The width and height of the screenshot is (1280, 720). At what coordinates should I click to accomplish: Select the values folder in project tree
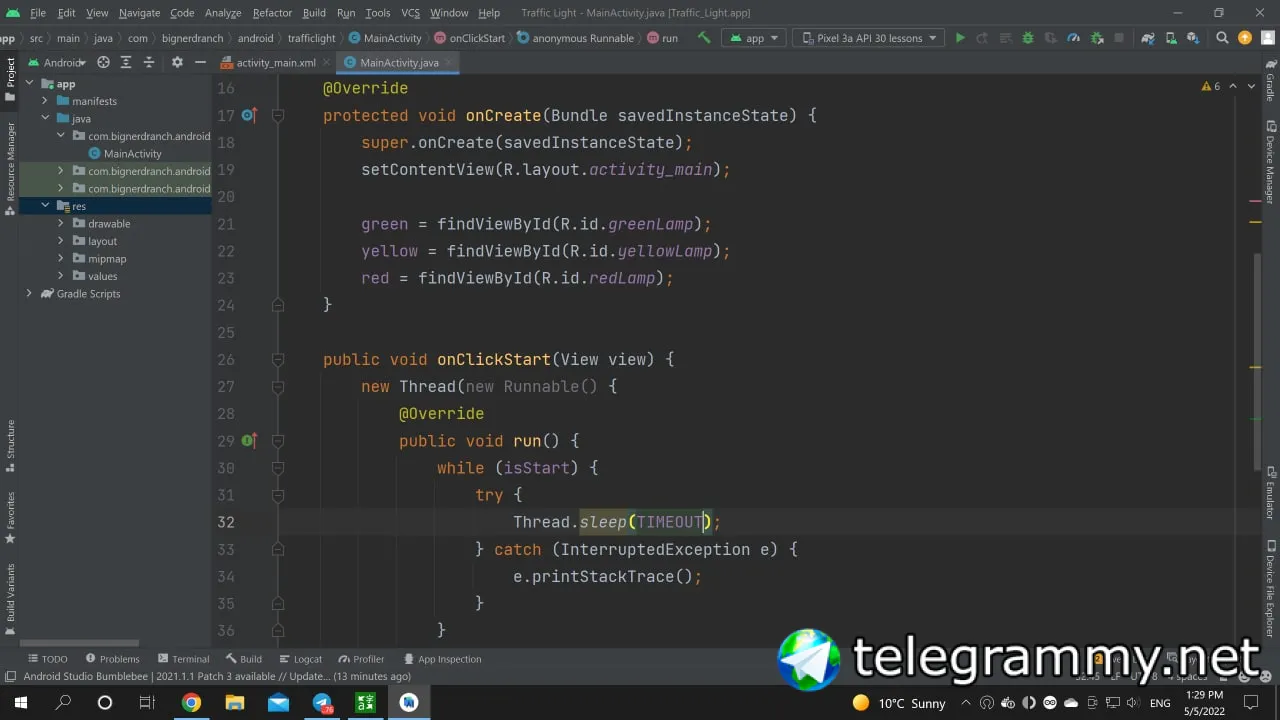pyautogui.click(x=102, y=276)
